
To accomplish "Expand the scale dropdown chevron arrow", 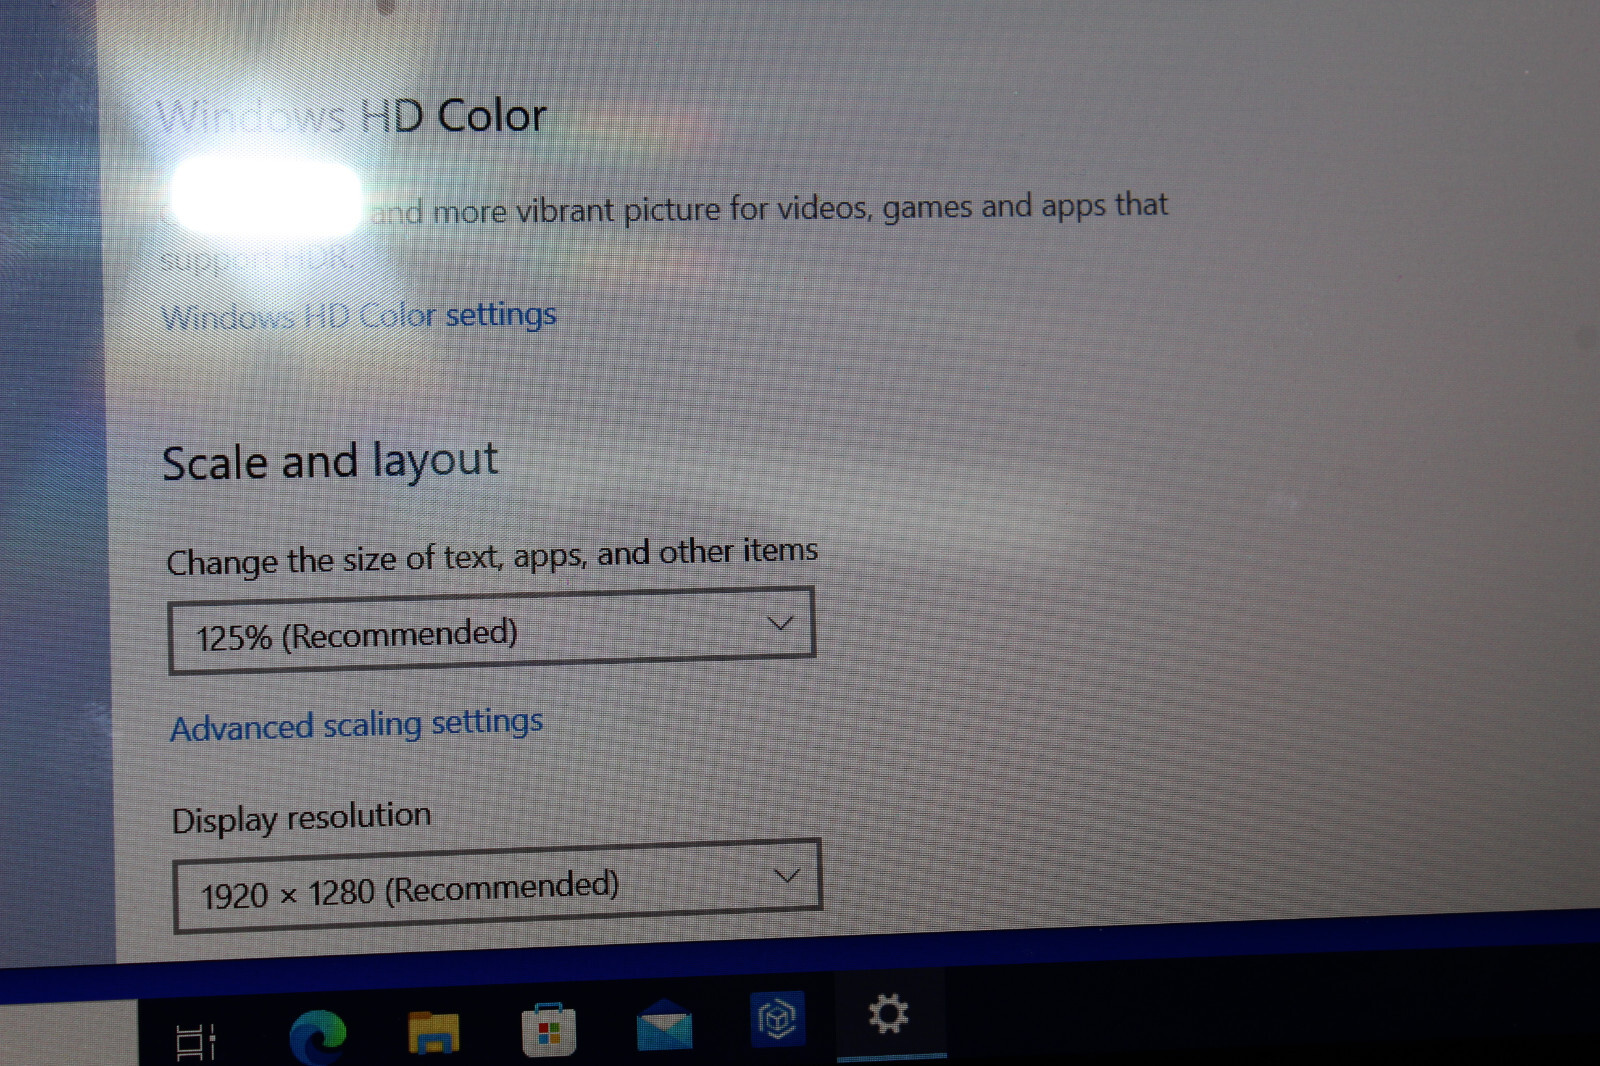I will [x=780, y=623].
